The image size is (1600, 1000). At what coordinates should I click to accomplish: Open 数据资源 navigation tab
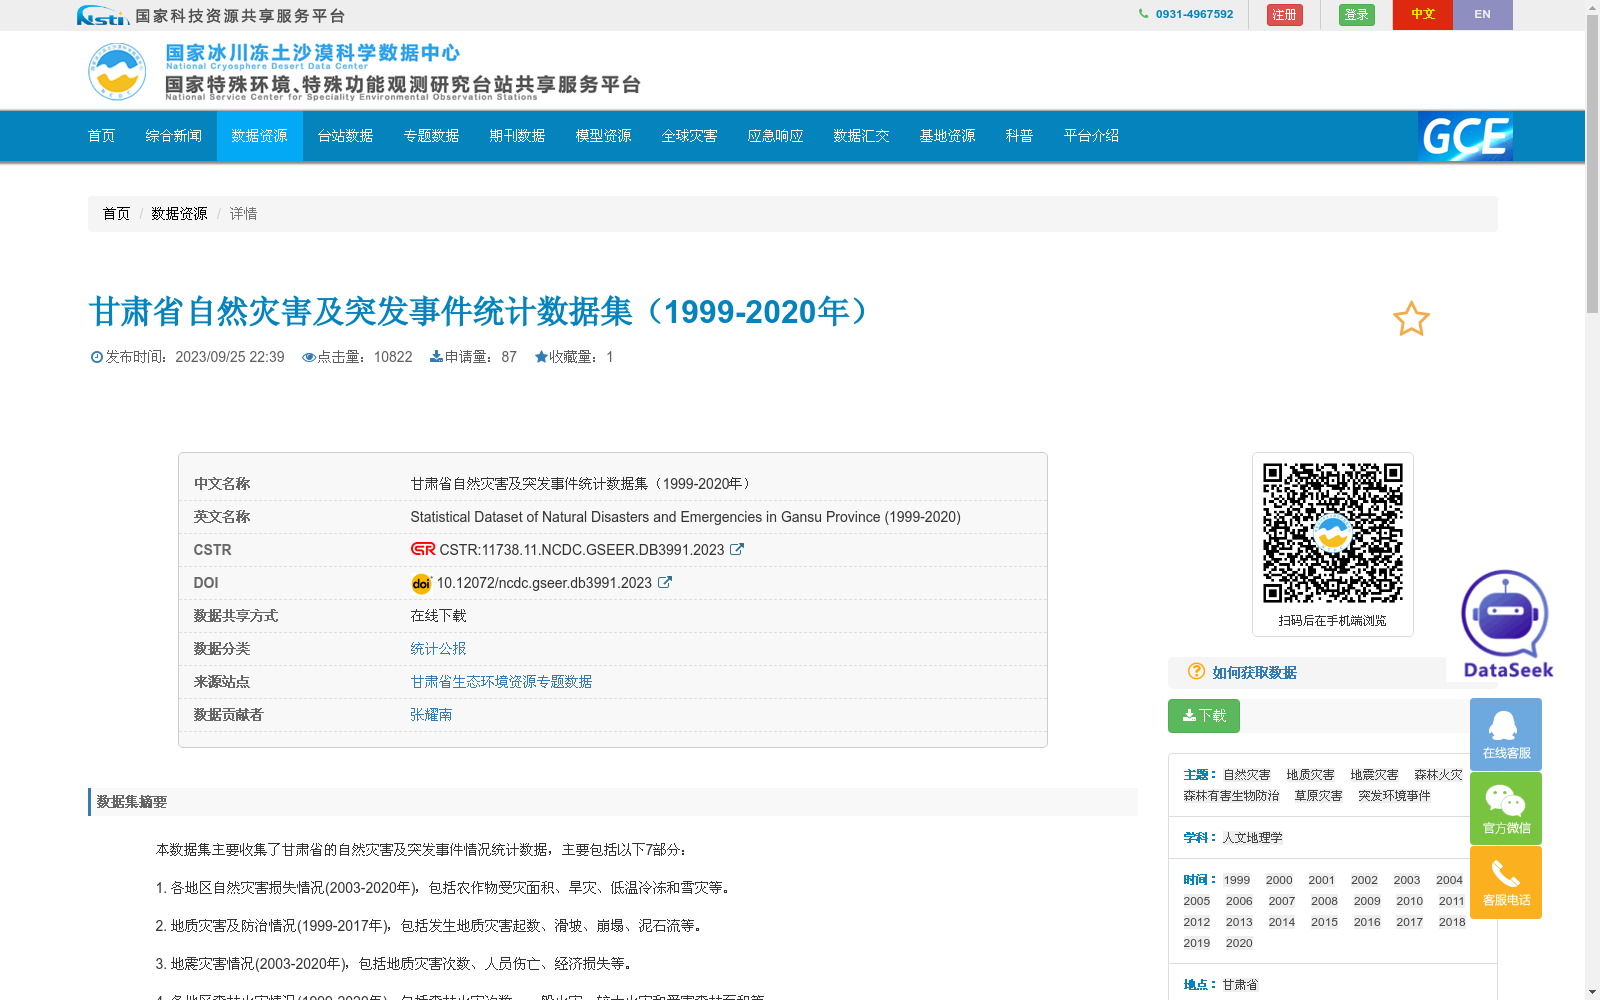click(x=260, y=136)
